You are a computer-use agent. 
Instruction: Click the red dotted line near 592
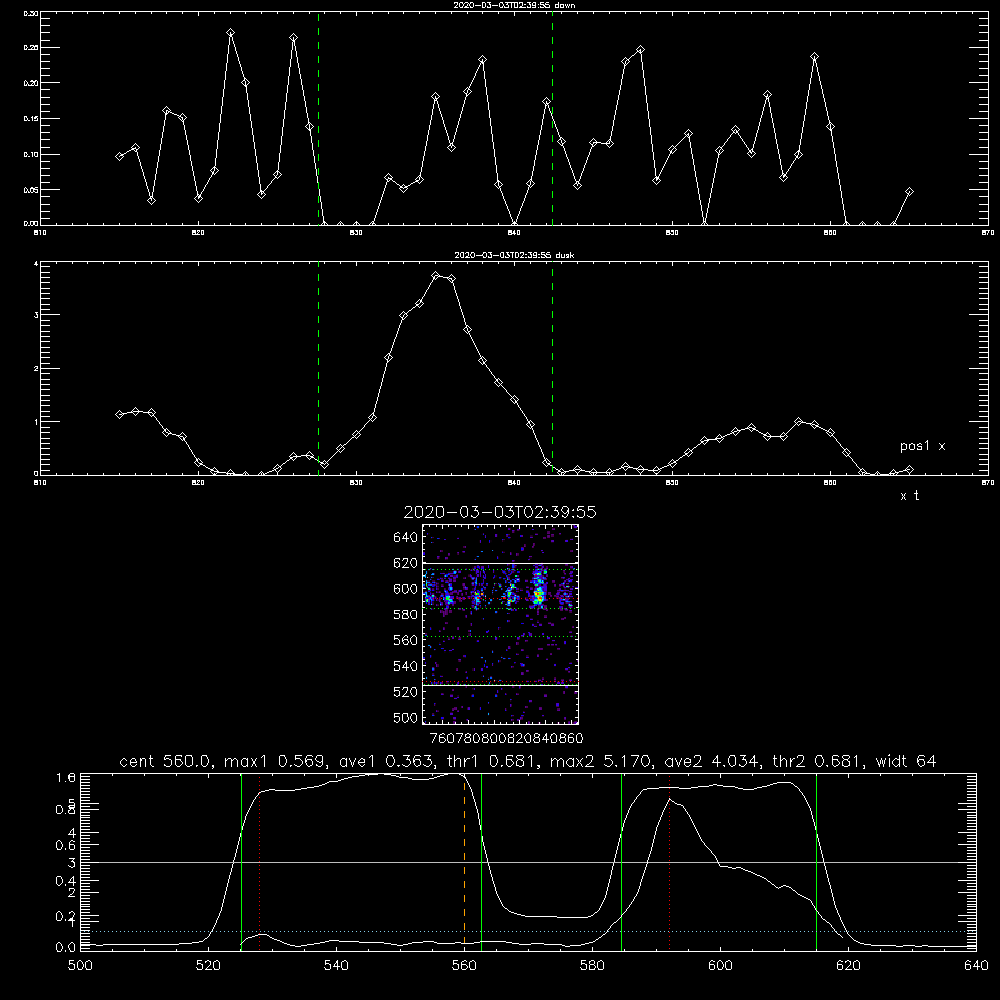[x=669, y=862]
